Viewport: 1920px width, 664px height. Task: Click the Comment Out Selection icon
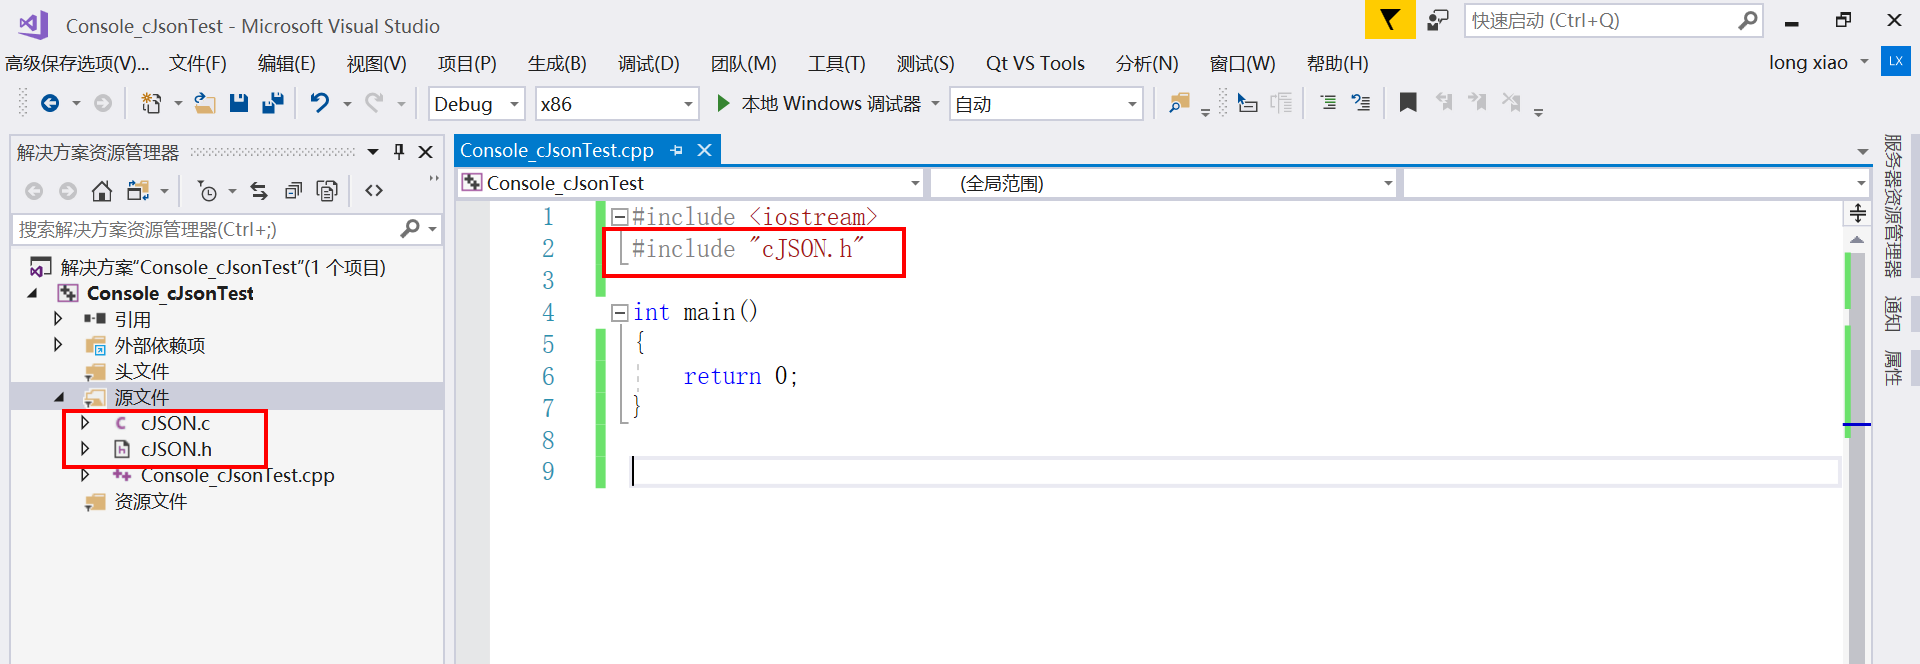tap(1328, 103)
